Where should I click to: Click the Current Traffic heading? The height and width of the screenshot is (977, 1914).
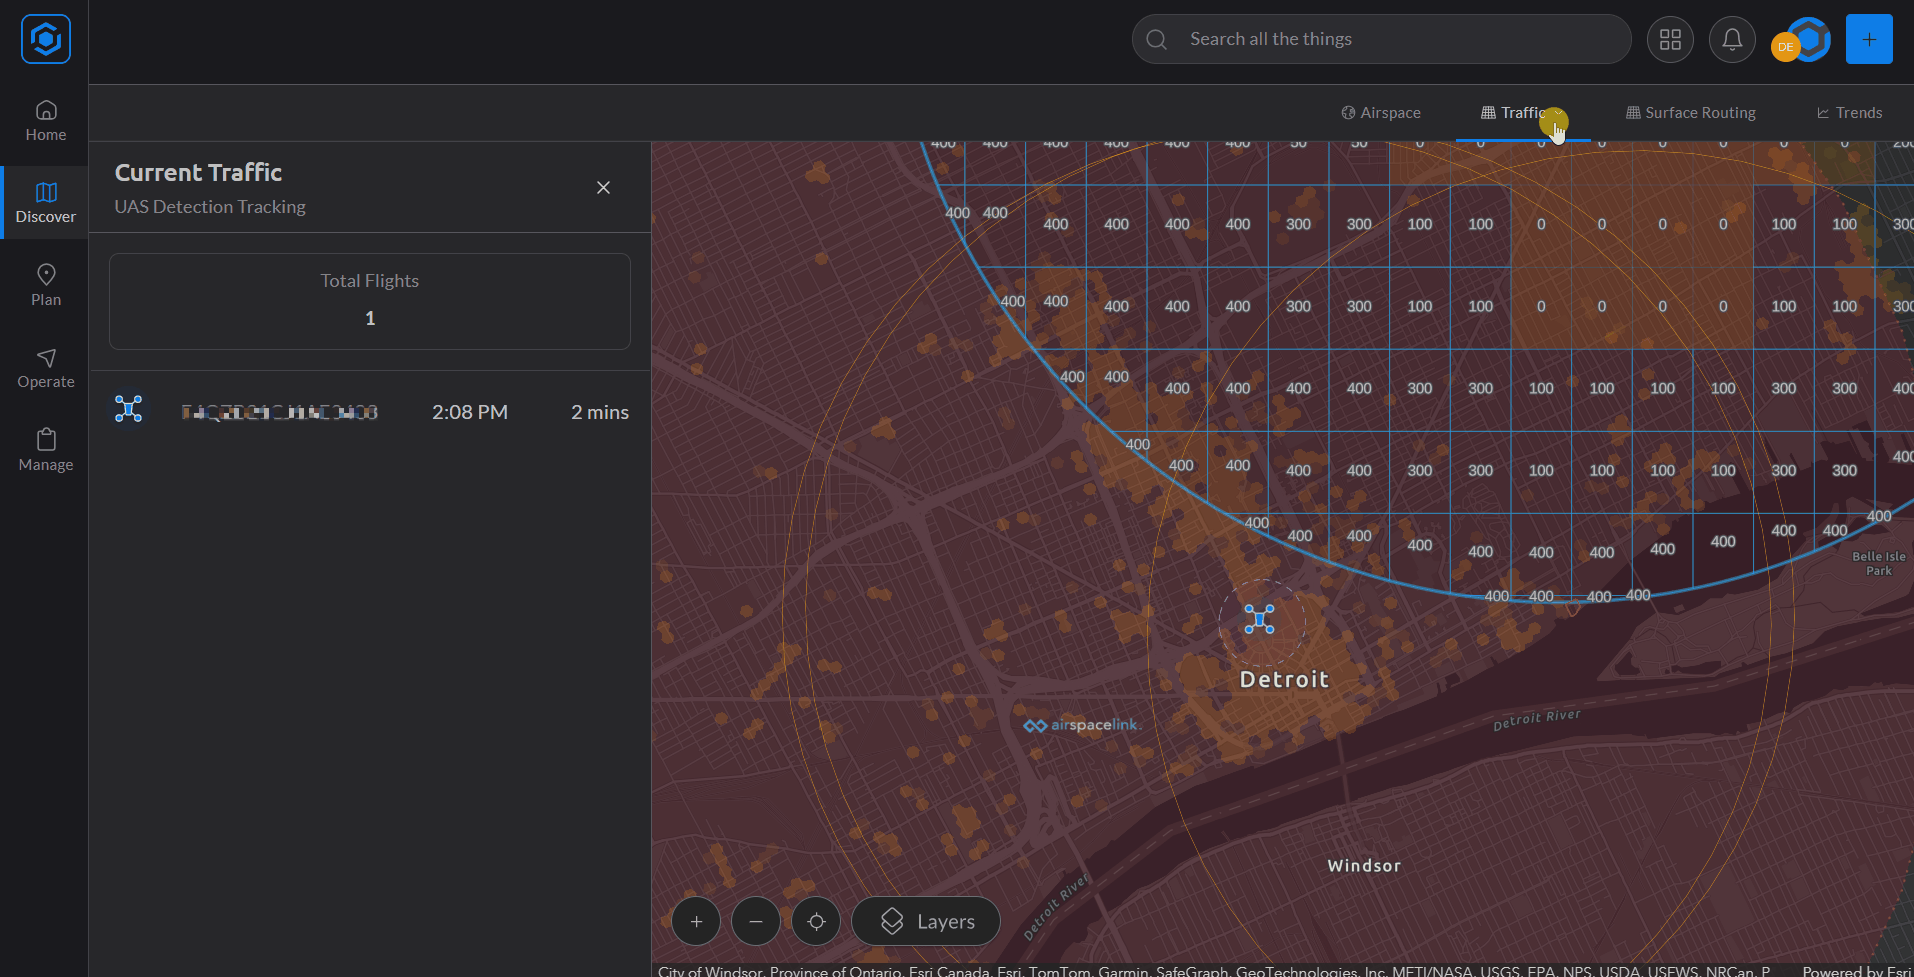pyautogui.click(x=198, y=172)
